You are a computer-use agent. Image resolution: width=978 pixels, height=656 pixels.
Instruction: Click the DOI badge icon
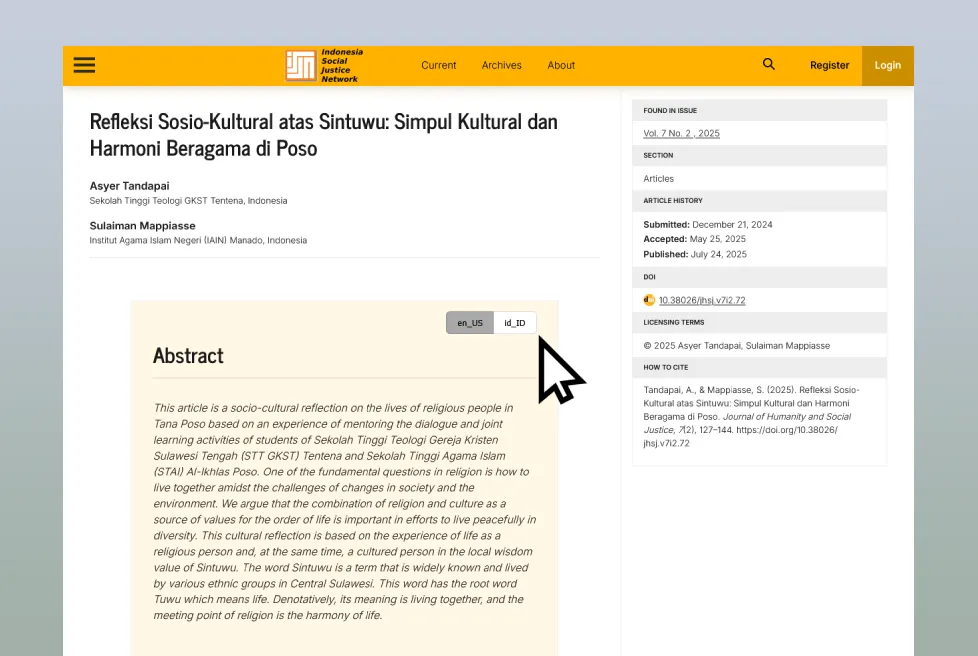click(x=649, y=300)
